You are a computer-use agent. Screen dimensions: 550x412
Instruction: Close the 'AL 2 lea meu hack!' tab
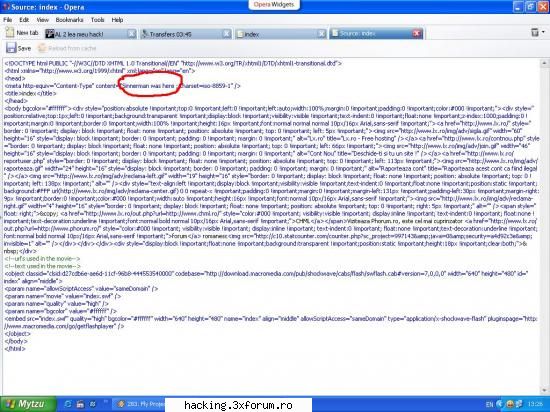tap(132, 34)
